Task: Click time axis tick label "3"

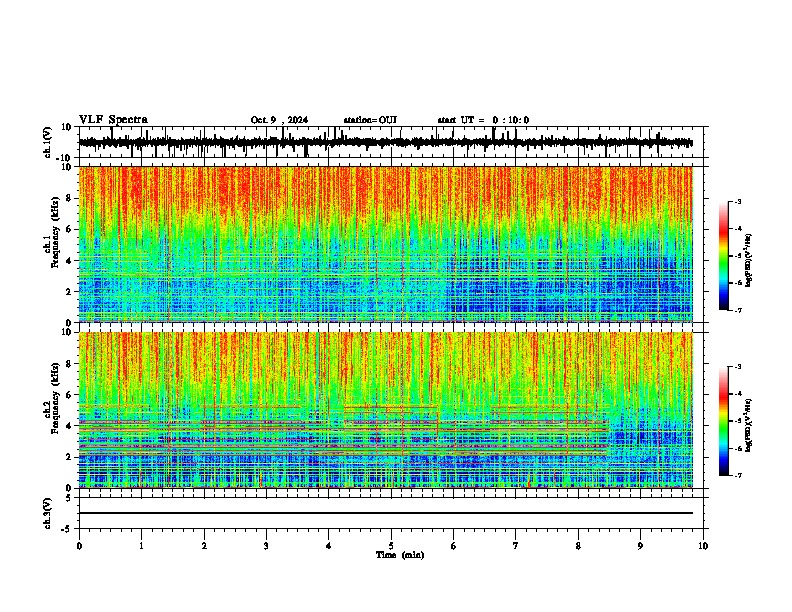Action: pyautogui.click(x=266, y=546)
